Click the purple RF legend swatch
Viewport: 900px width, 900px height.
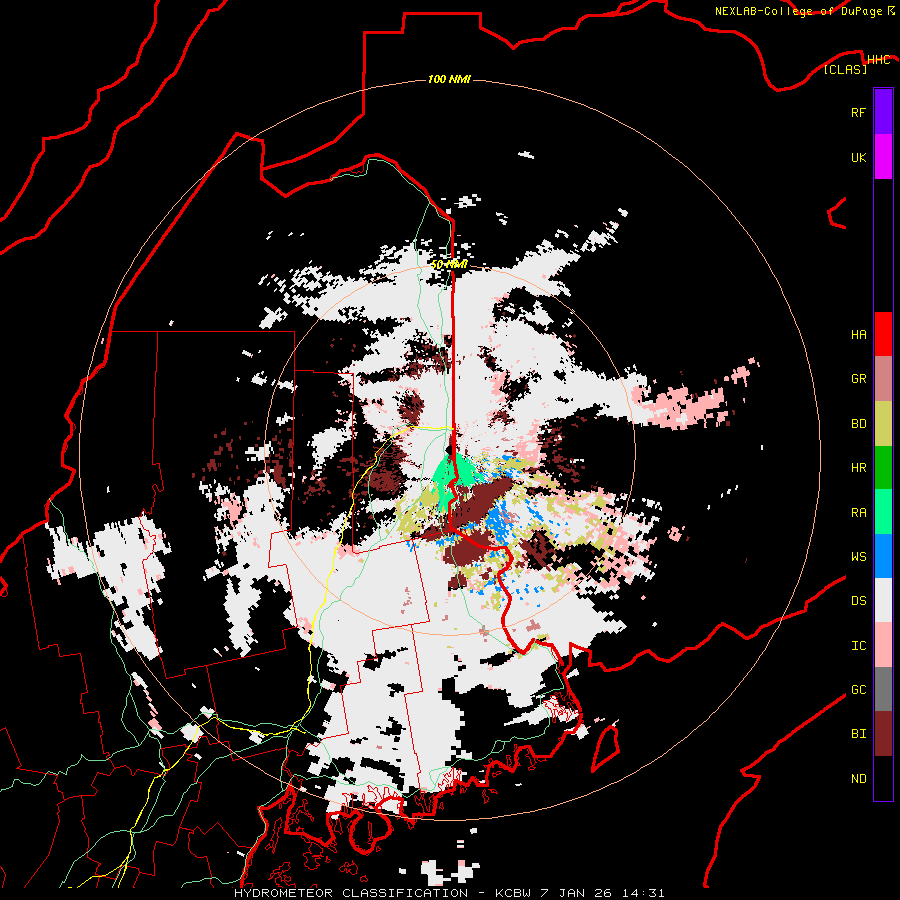pyautogui.click(x=883, y=112)
